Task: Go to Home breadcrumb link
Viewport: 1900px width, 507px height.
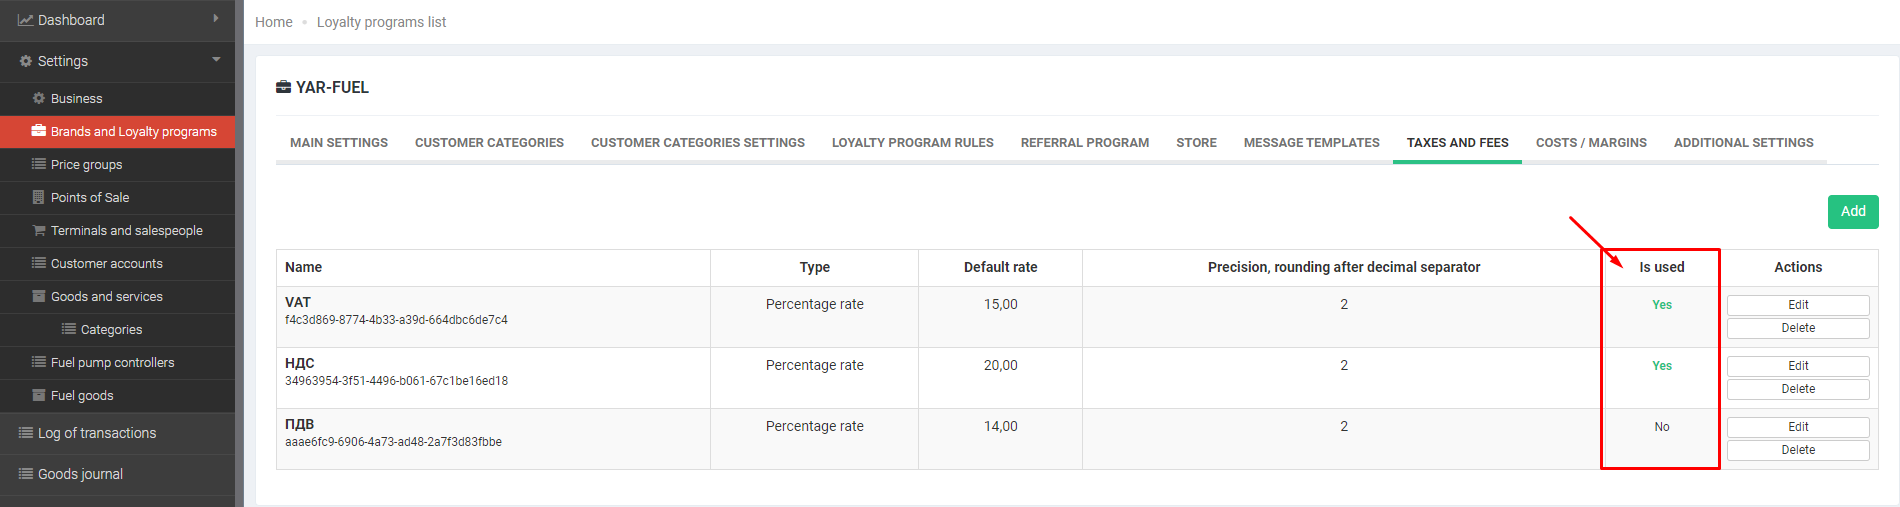Action: [x=273, y=22]
